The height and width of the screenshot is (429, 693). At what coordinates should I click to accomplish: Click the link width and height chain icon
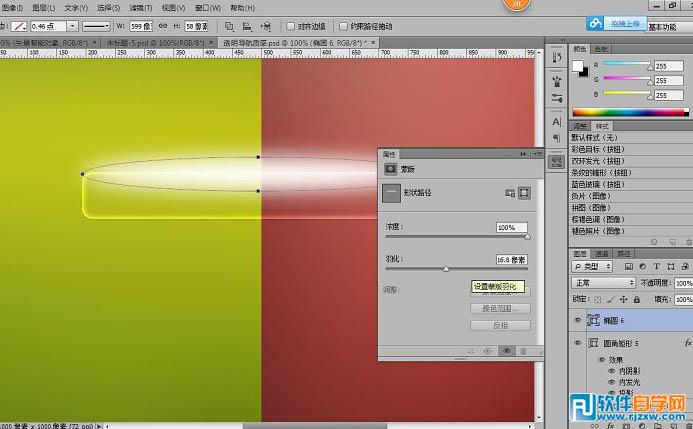(163, 26)
